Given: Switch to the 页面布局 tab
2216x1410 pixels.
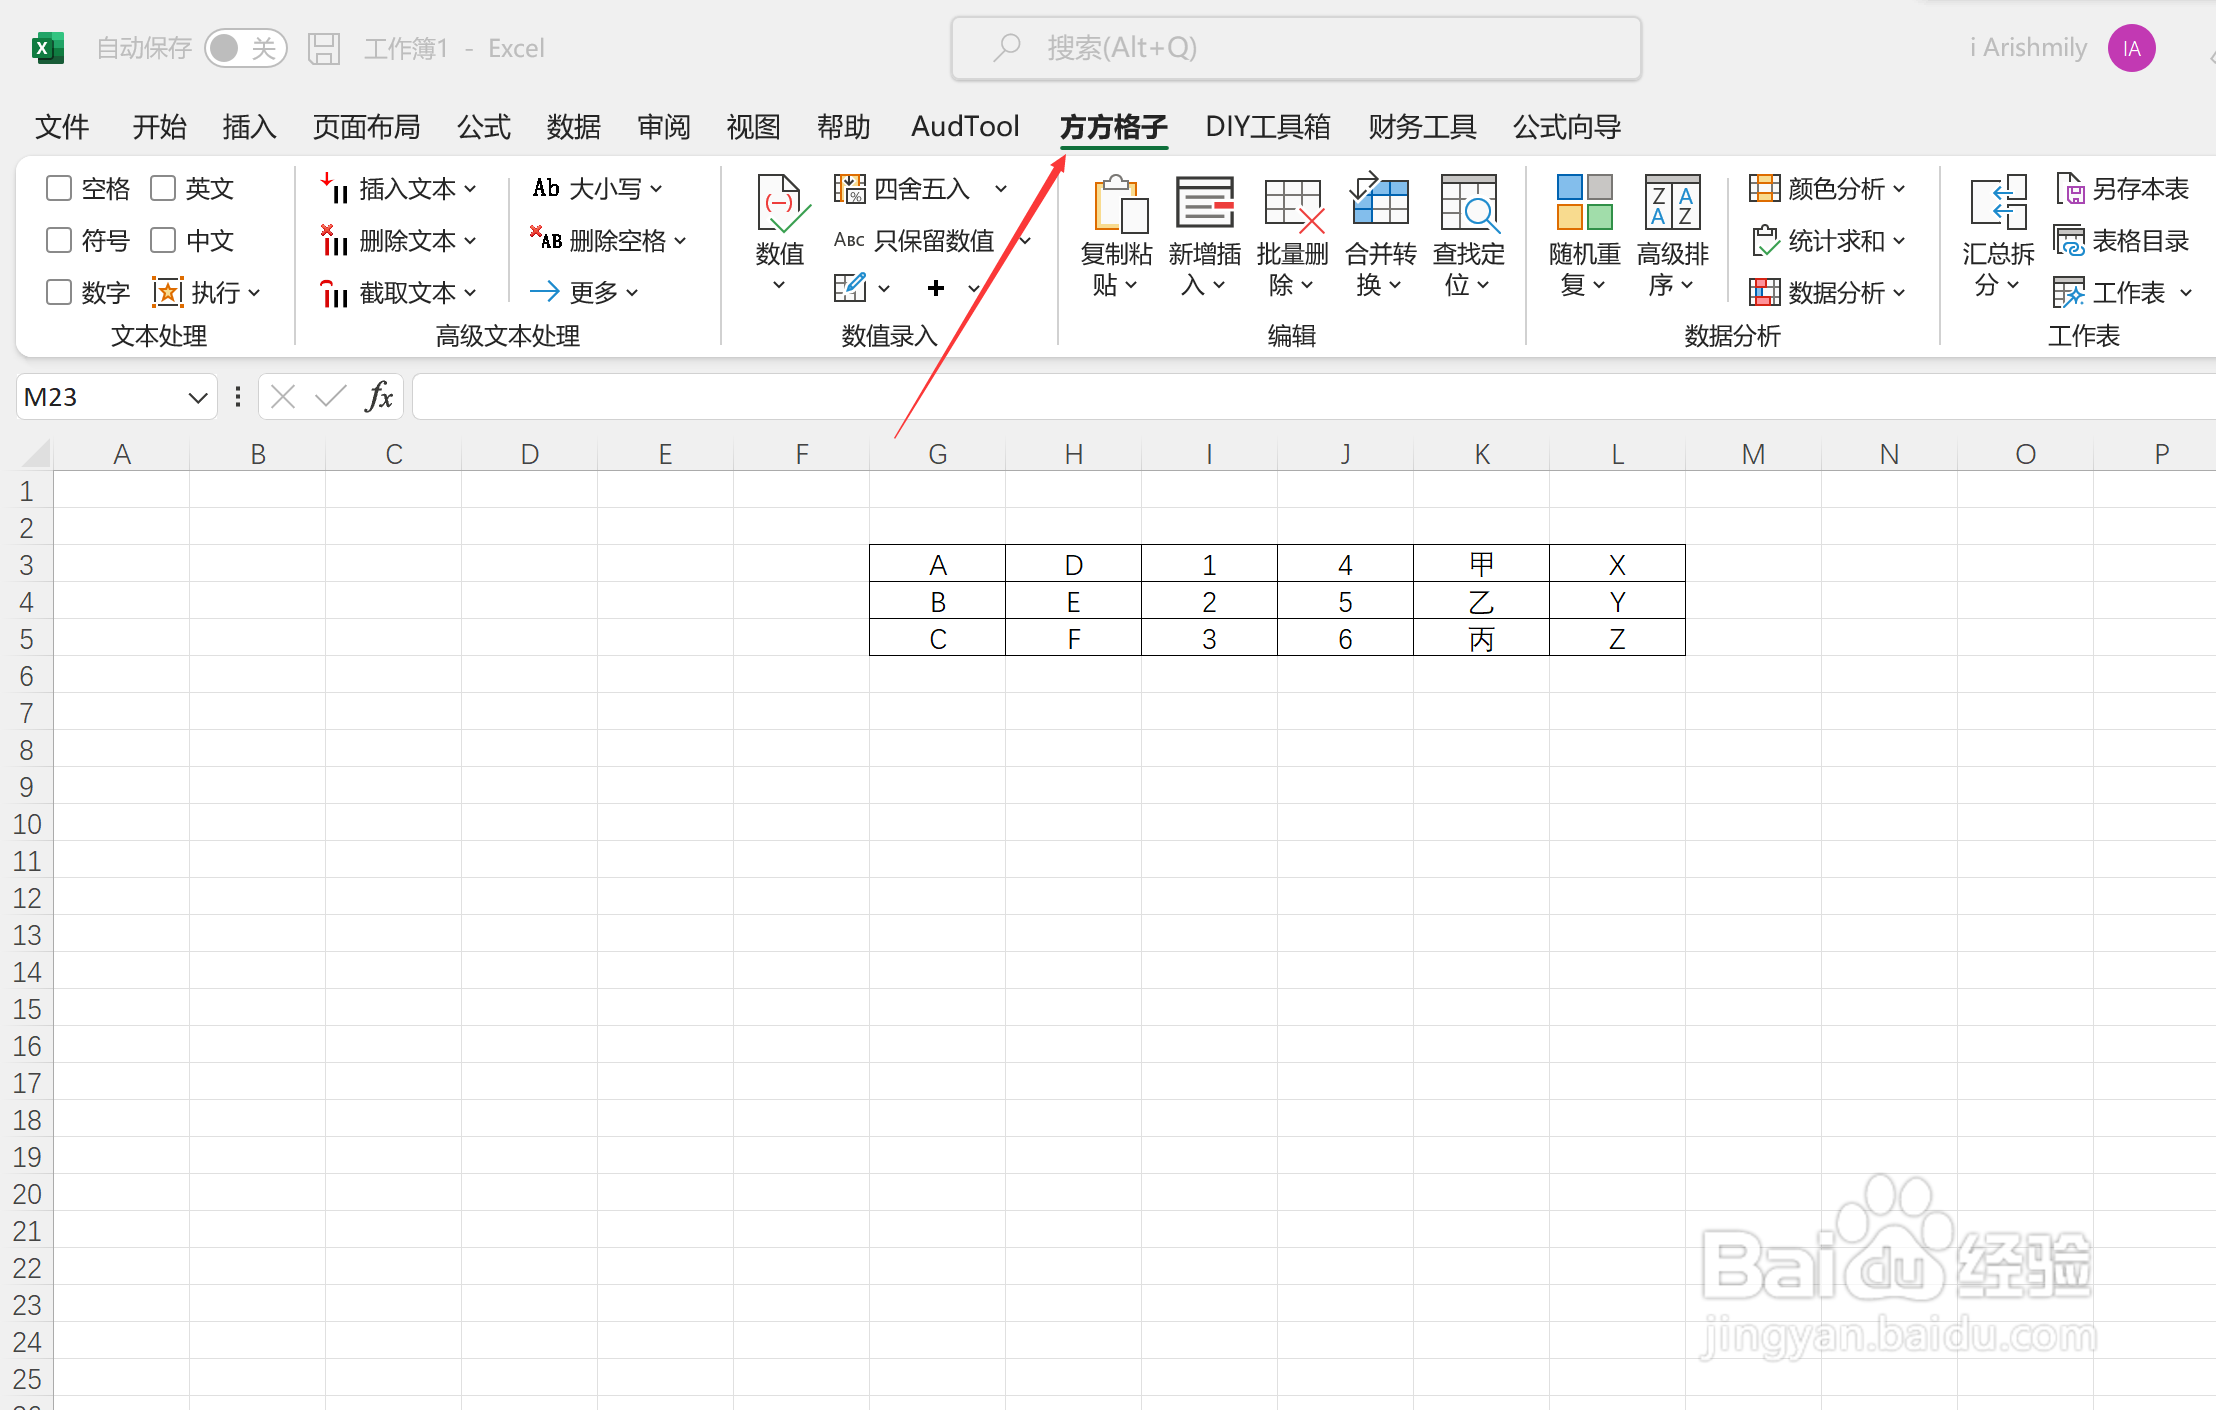Looking at the screenshot, I should click(x=366, y=127).
